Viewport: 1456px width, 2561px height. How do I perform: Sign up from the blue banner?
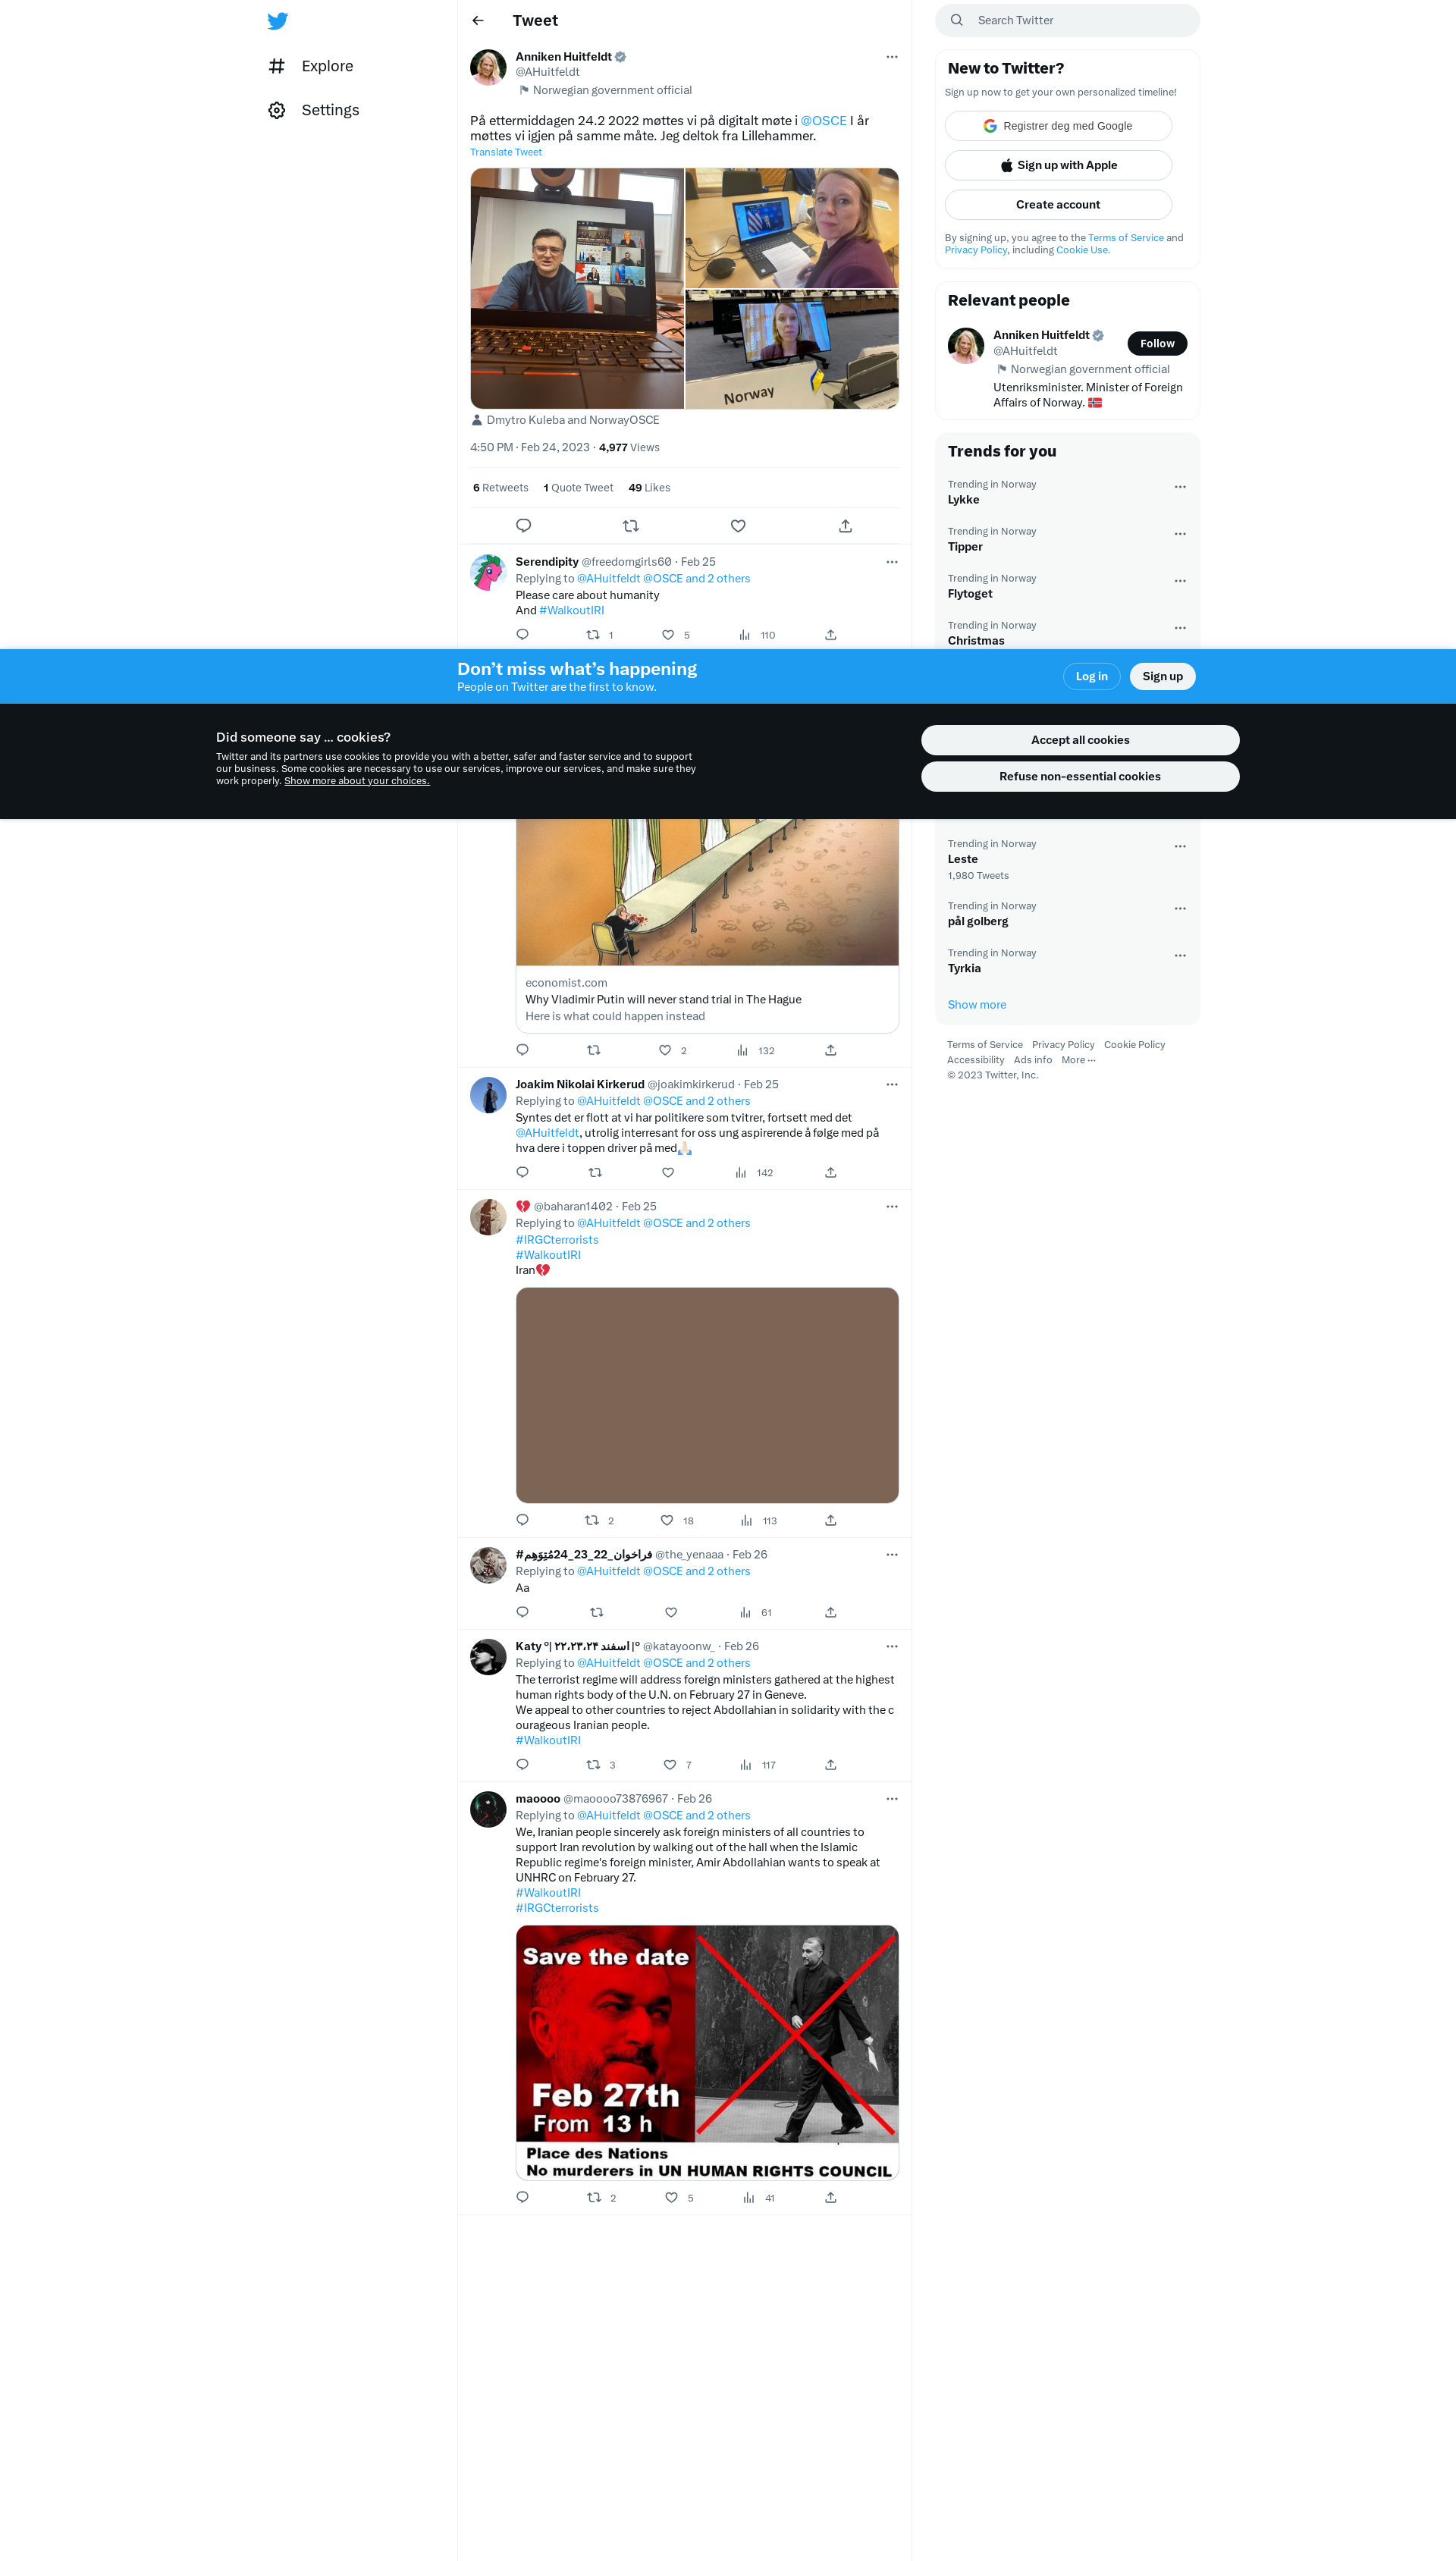click(x=1162, y=677)
